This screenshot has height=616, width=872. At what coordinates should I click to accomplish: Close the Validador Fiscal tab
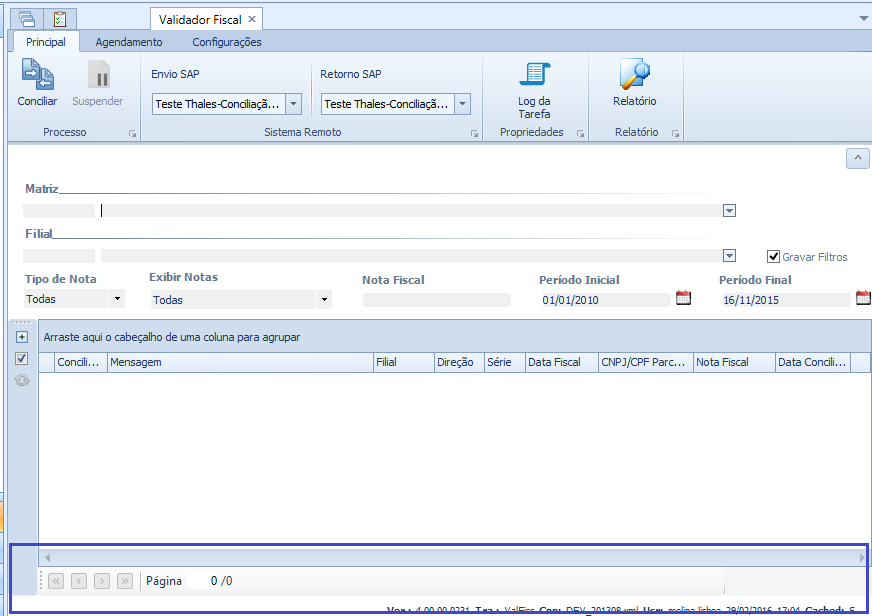tap(252, 19)
